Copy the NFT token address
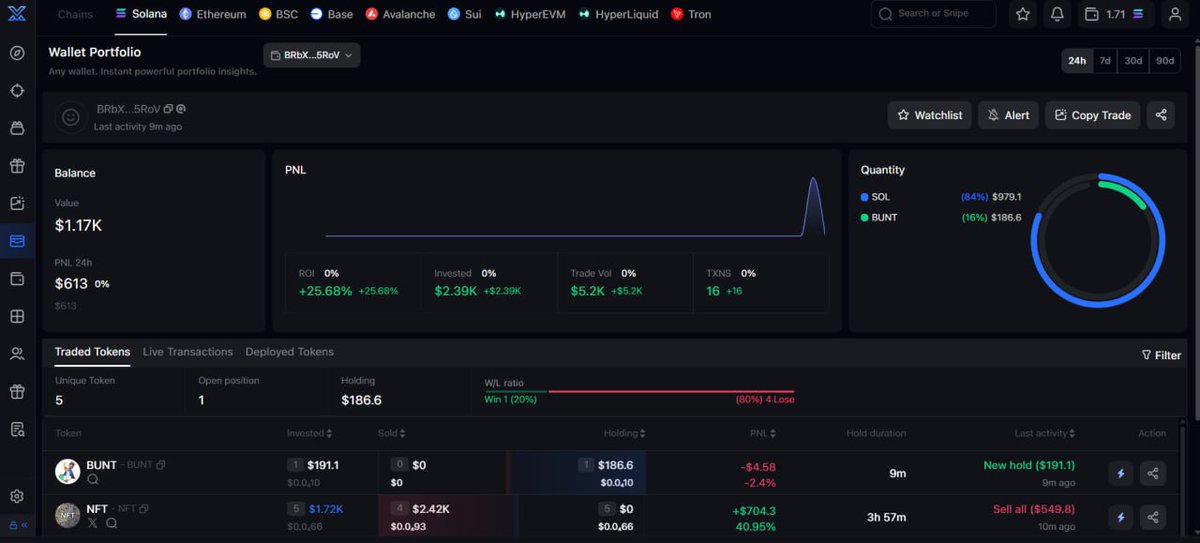The width and height of the screenshot is (1200, 543). [144, 509]
